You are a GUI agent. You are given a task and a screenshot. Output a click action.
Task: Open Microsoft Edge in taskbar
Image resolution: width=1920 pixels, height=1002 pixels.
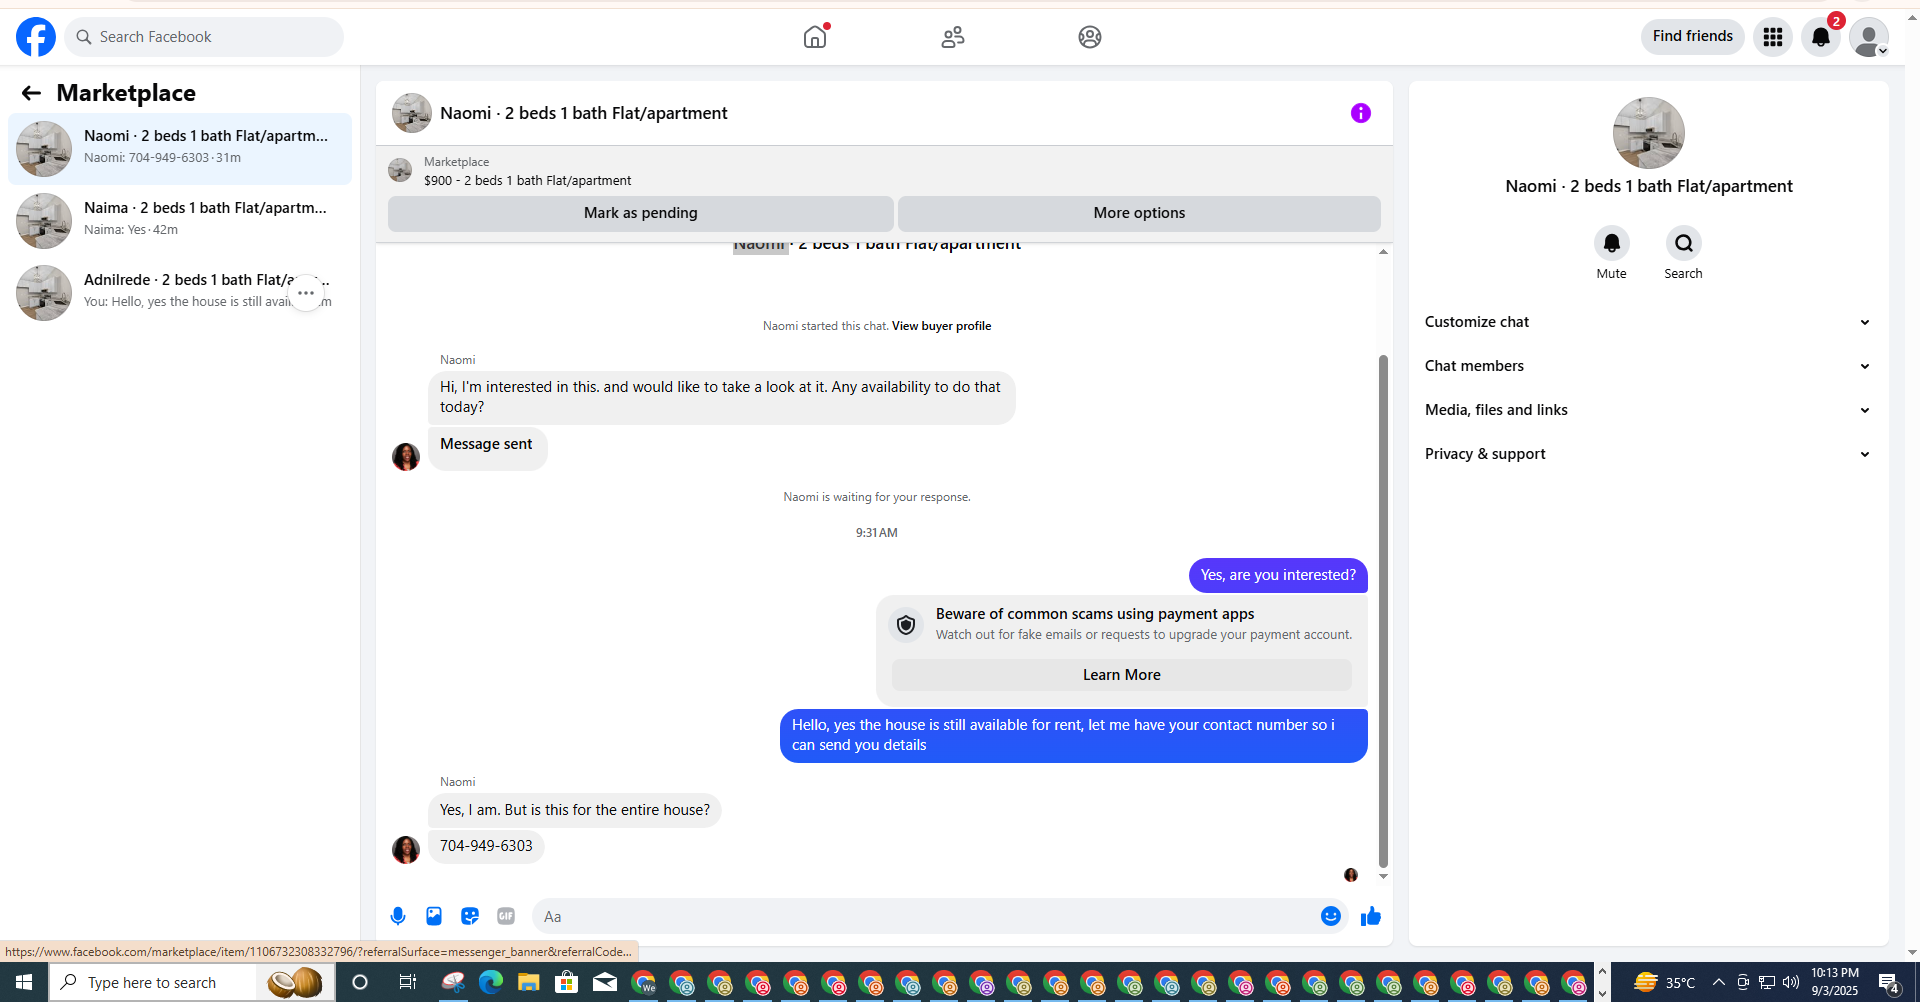tap(490, 982)
